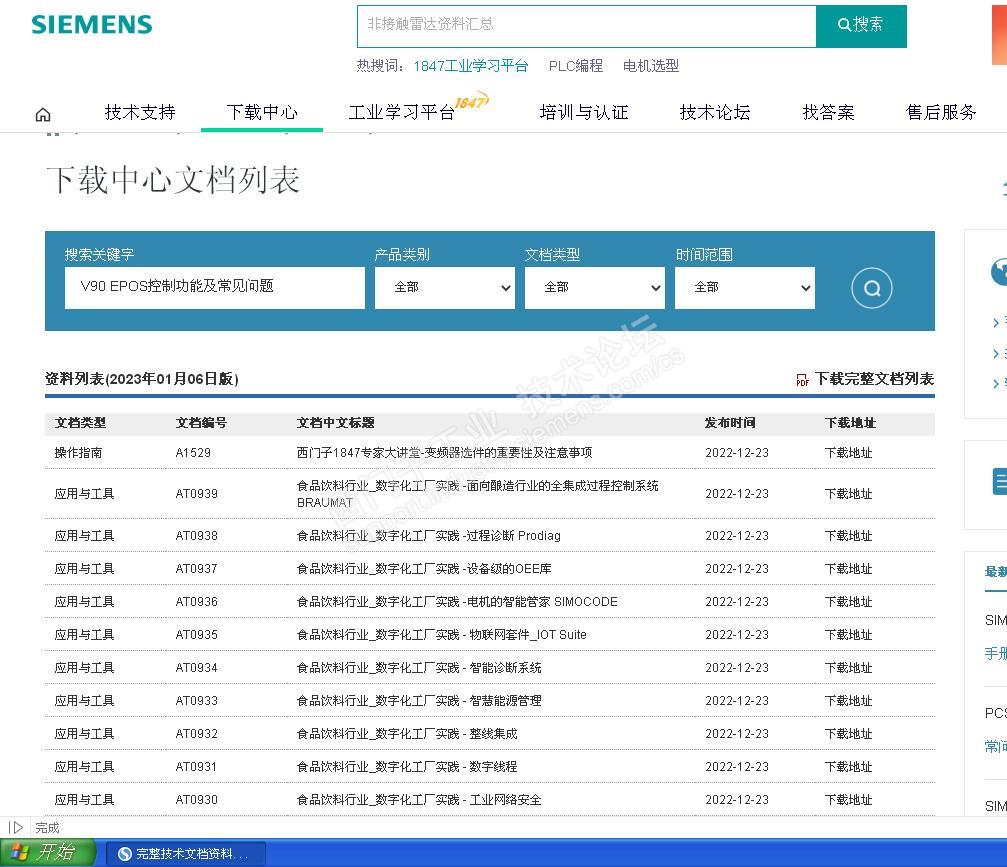Viewport: 1007px width, 867px height.
Task: Download document AT0931 via 下载地址
Action: pyautogui.click(x=848, y=767)
